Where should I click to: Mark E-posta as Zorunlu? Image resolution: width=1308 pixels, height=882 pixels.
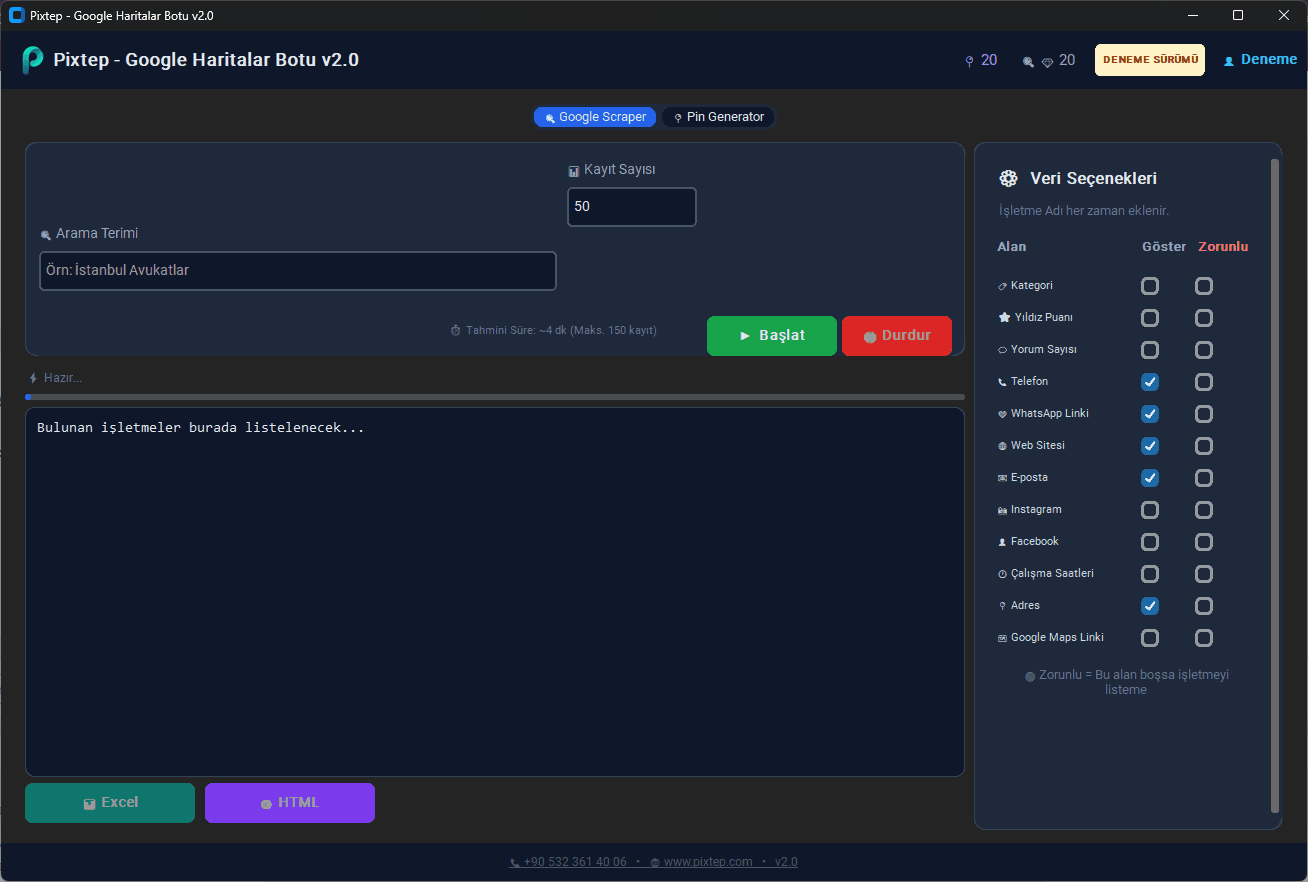coord(1204,478)
